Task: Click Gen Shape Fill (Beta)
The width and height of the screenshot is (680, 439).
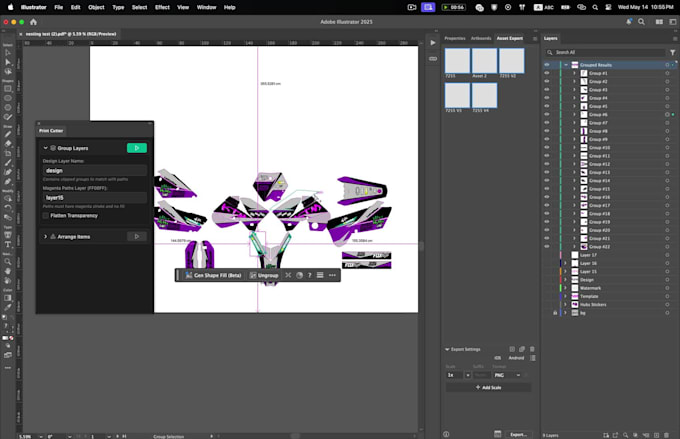Action: (x=213, y=275)
